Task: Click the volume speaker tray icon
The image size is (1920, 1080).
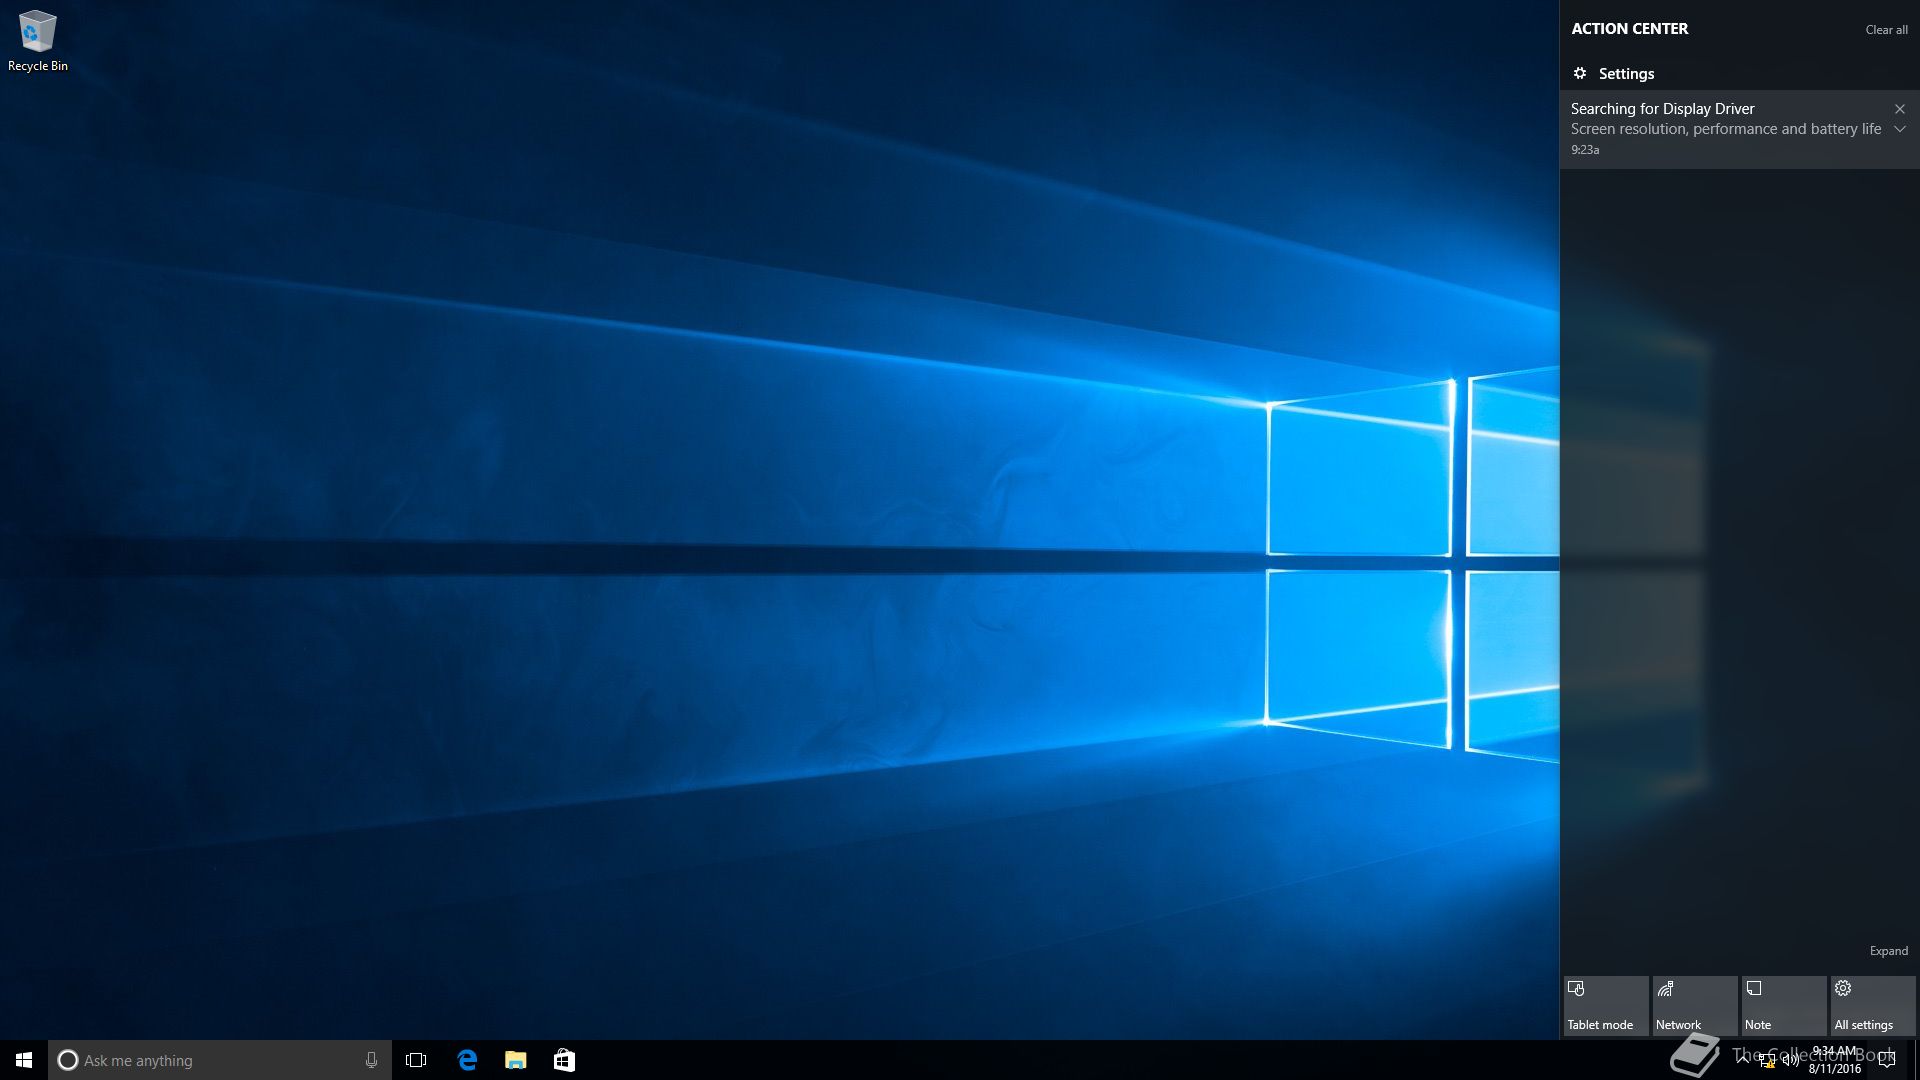Action: click(1791, 1061)
